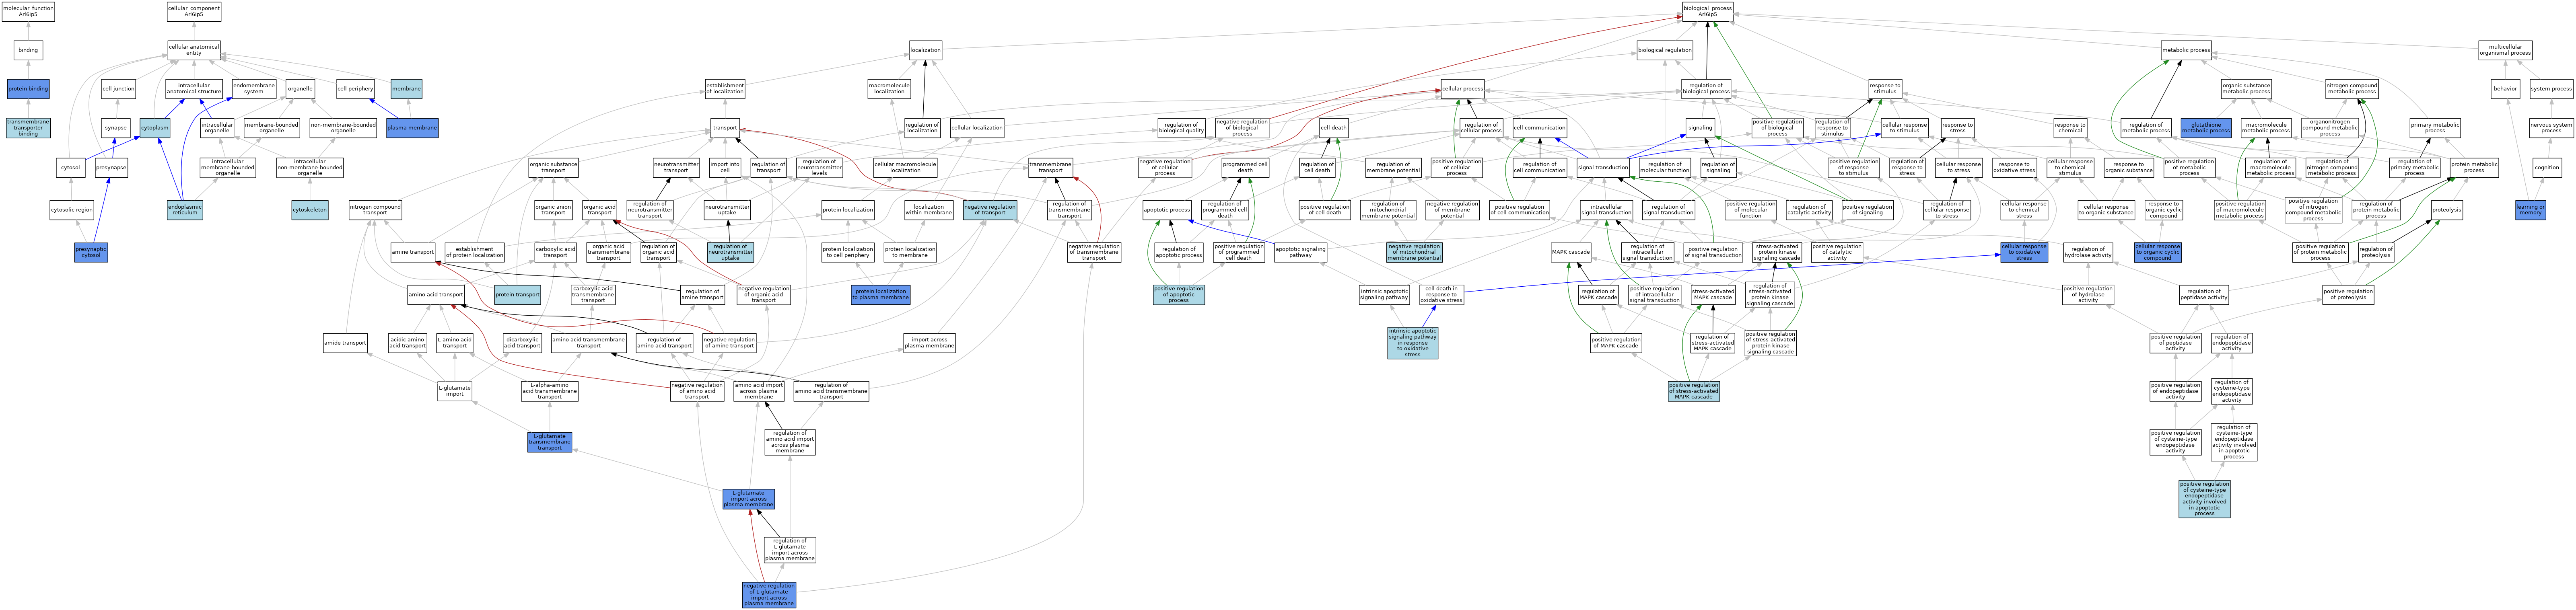
Task: Click highlighted 'negative regulation of transport' node
Action: 990,210
